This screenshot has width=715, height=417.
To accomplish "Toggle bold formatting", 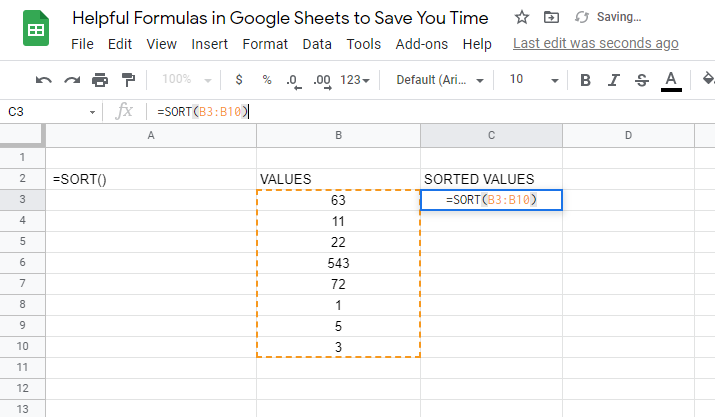I will pos(585,80).
